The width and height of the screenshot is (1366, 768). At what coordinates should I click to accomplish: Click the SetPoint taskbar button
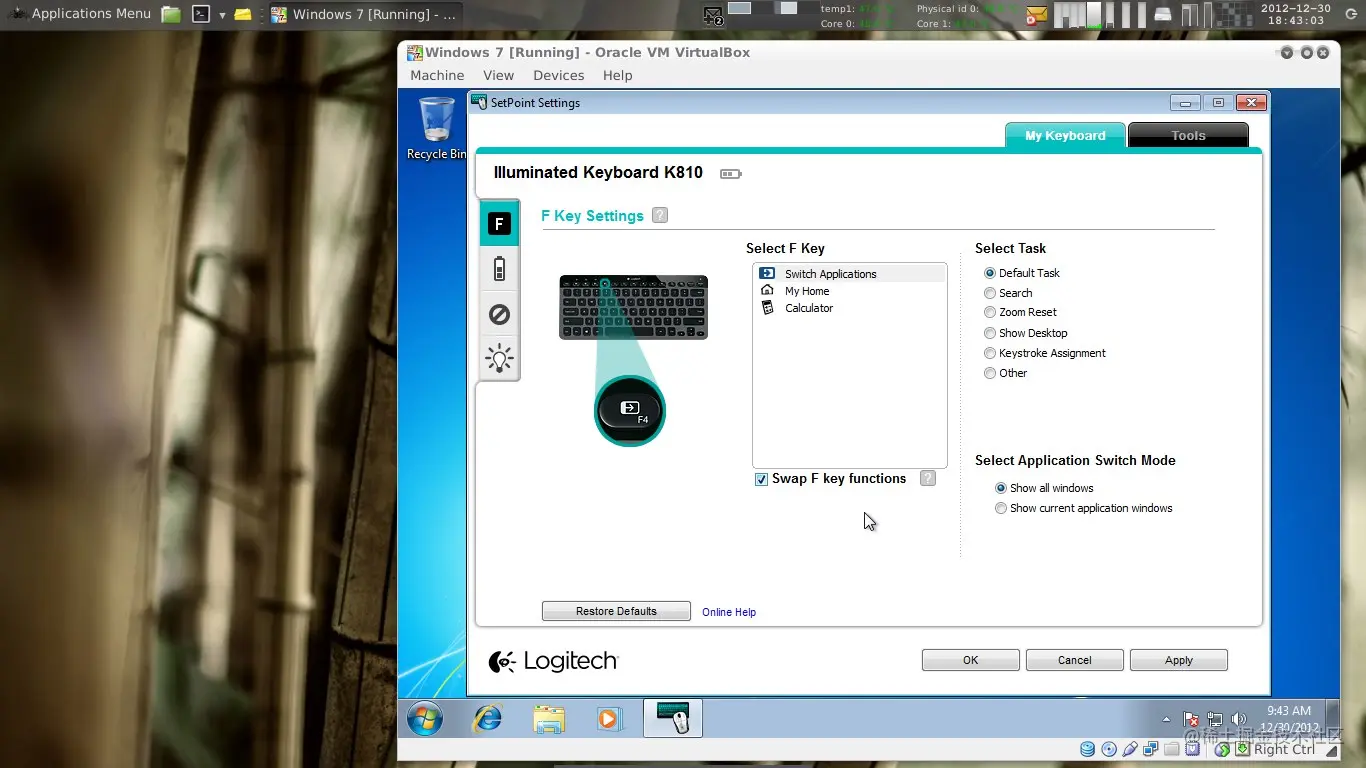672,718
